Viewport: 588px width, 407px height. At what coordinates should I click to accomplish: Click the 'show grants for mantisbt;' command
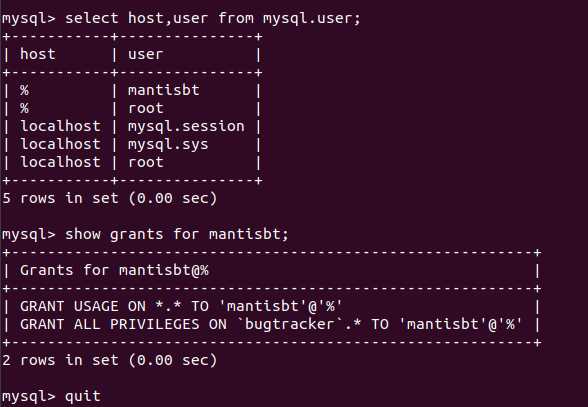[177, 234]
